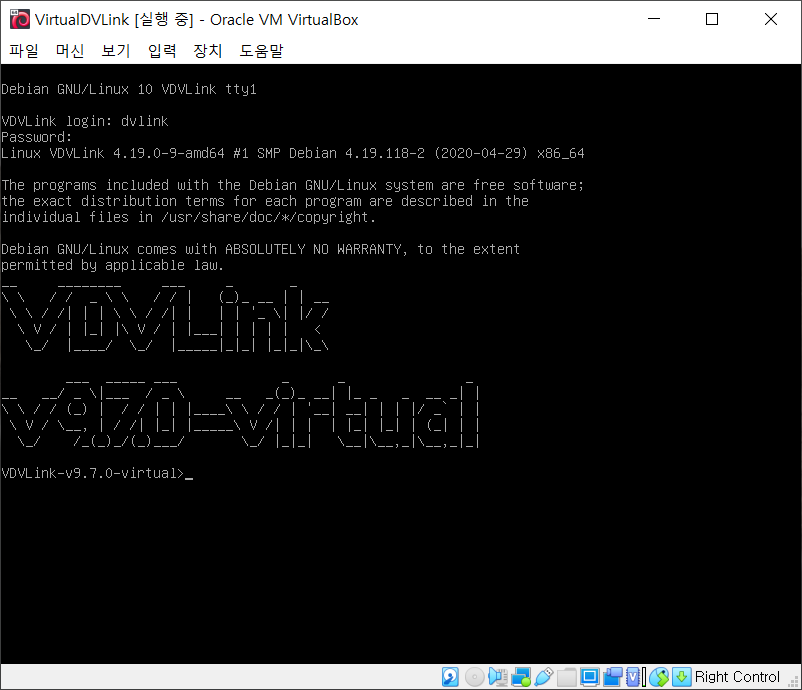
Task: Click the 'Password:' line
Action: (x=36, y=137)
